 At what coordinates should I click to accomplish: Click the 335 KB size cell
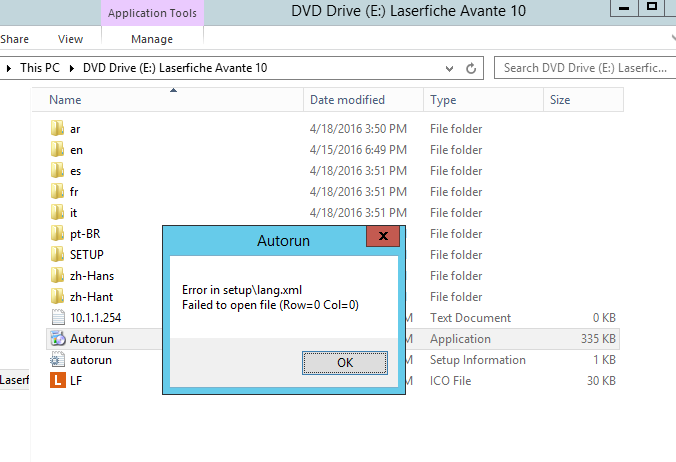pos(598,339)
